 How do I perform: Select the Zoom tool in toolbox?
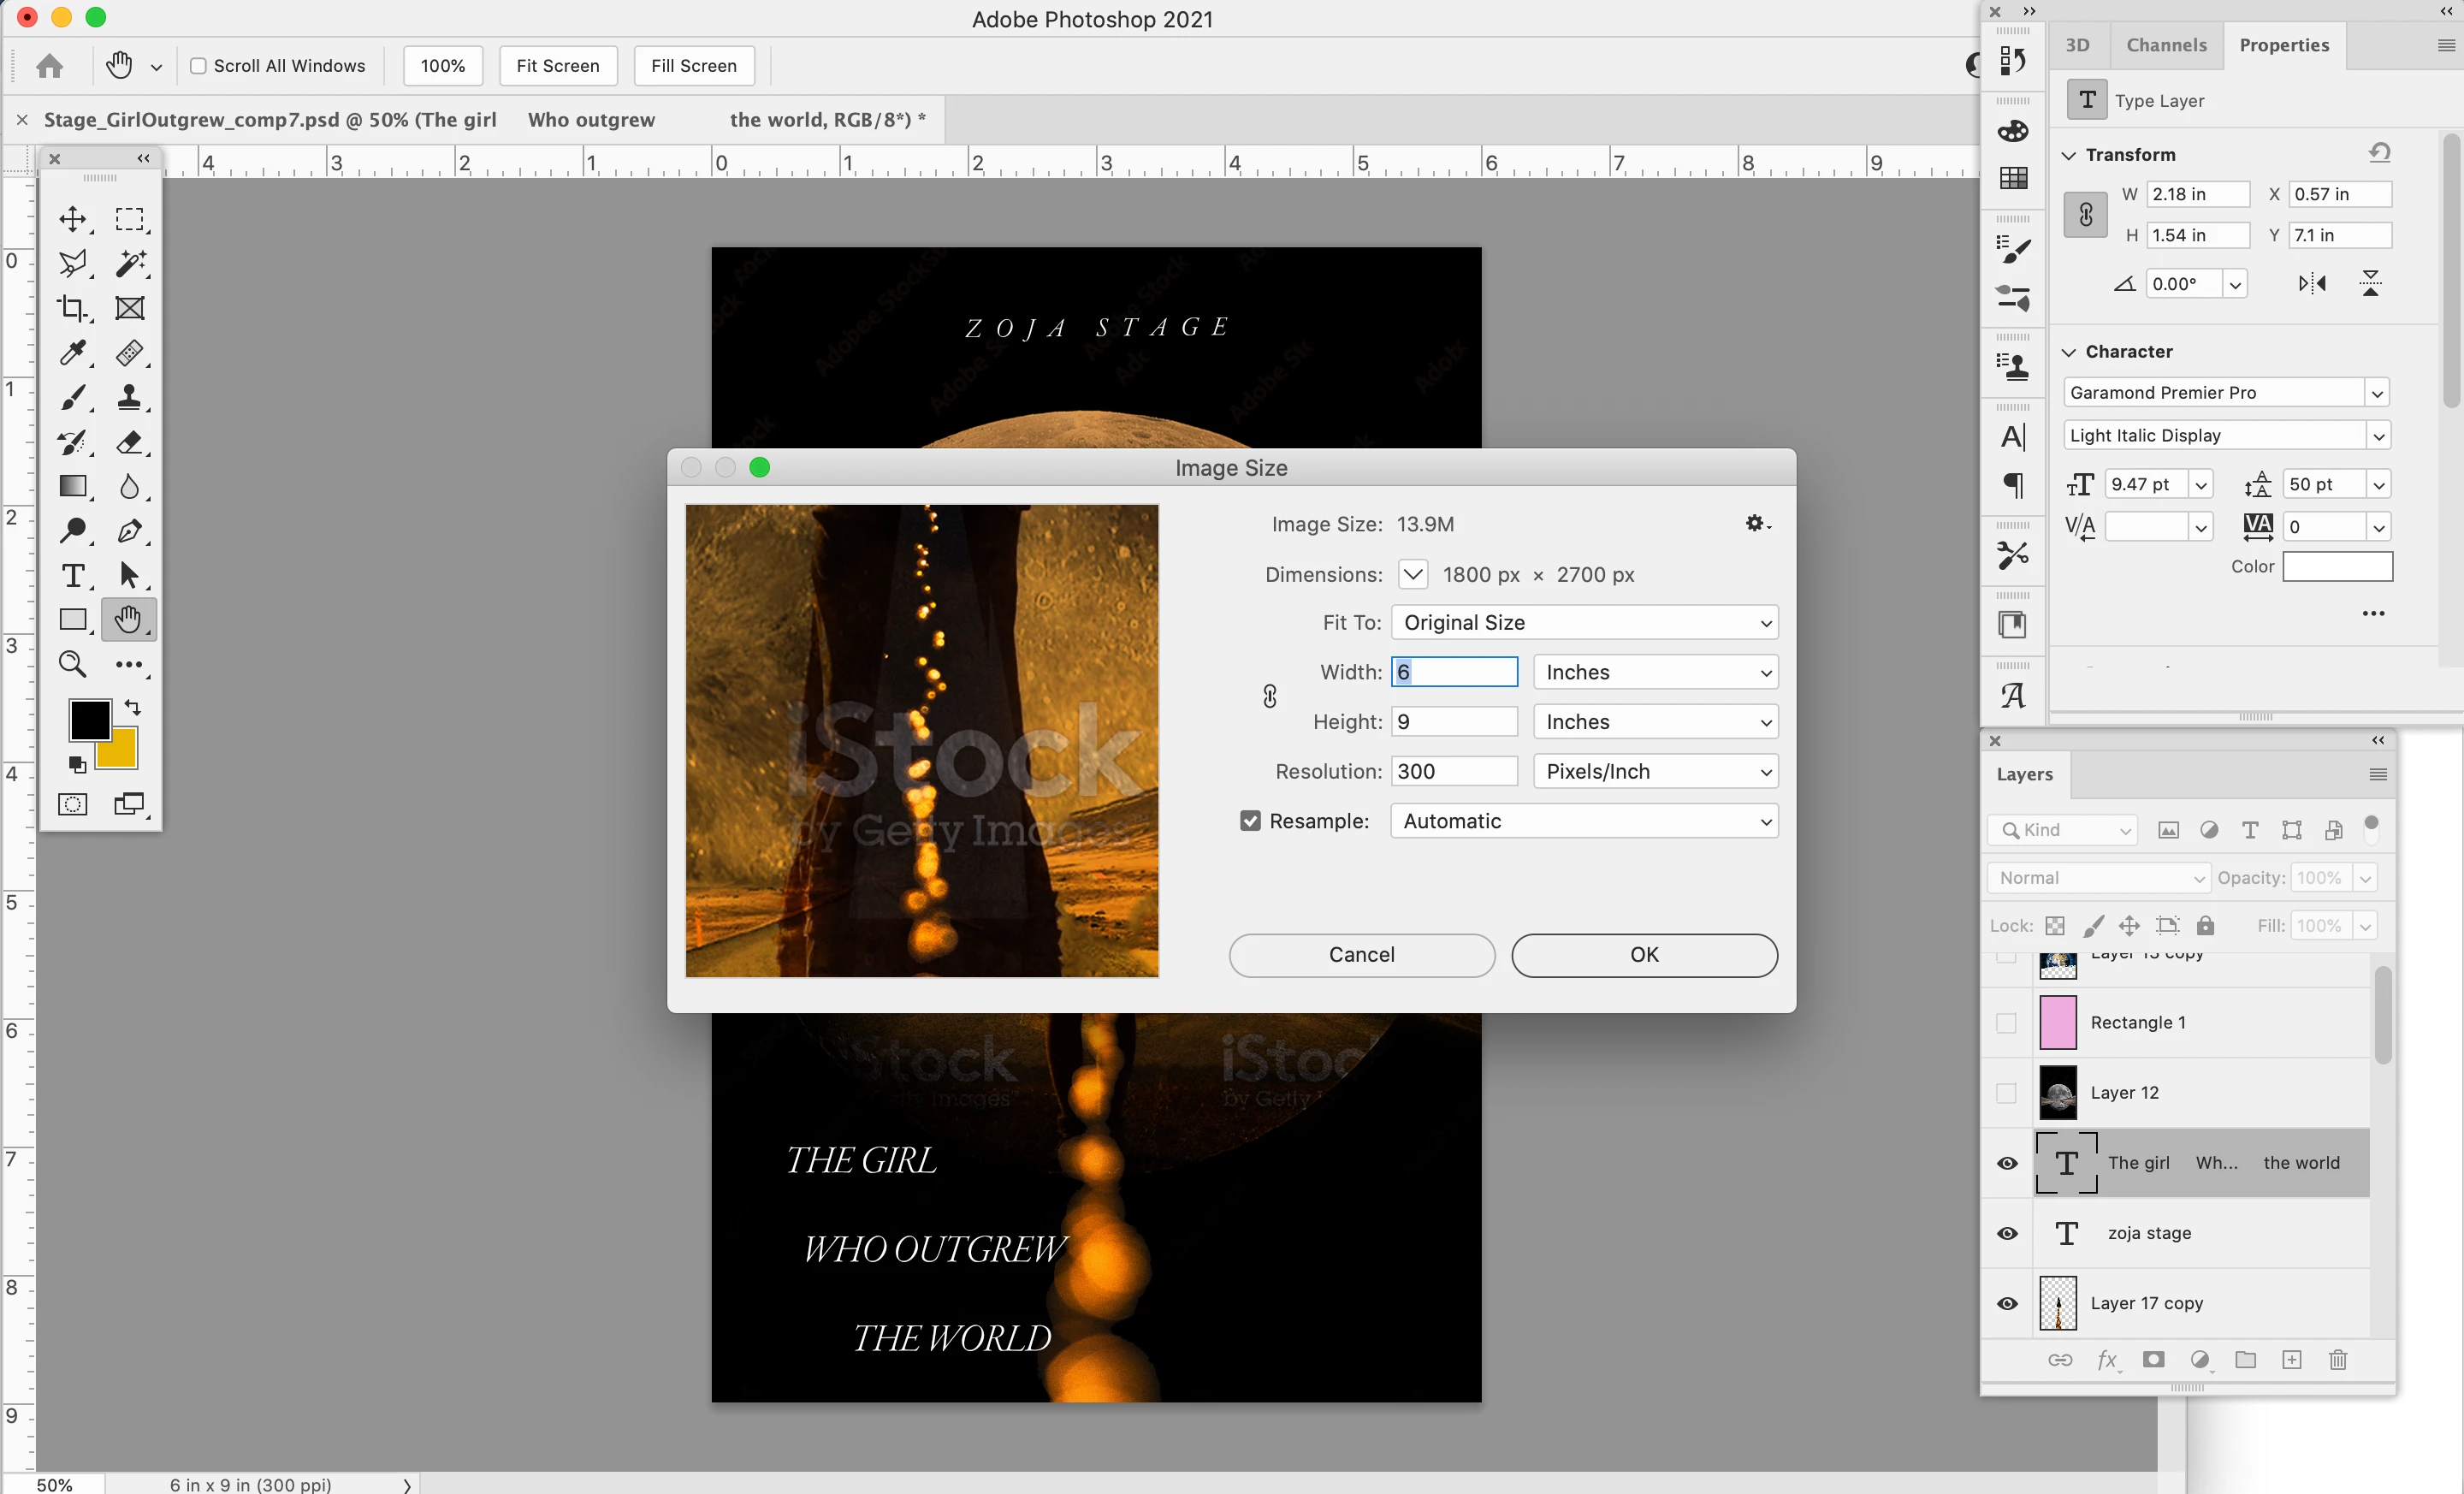[72, 664]
